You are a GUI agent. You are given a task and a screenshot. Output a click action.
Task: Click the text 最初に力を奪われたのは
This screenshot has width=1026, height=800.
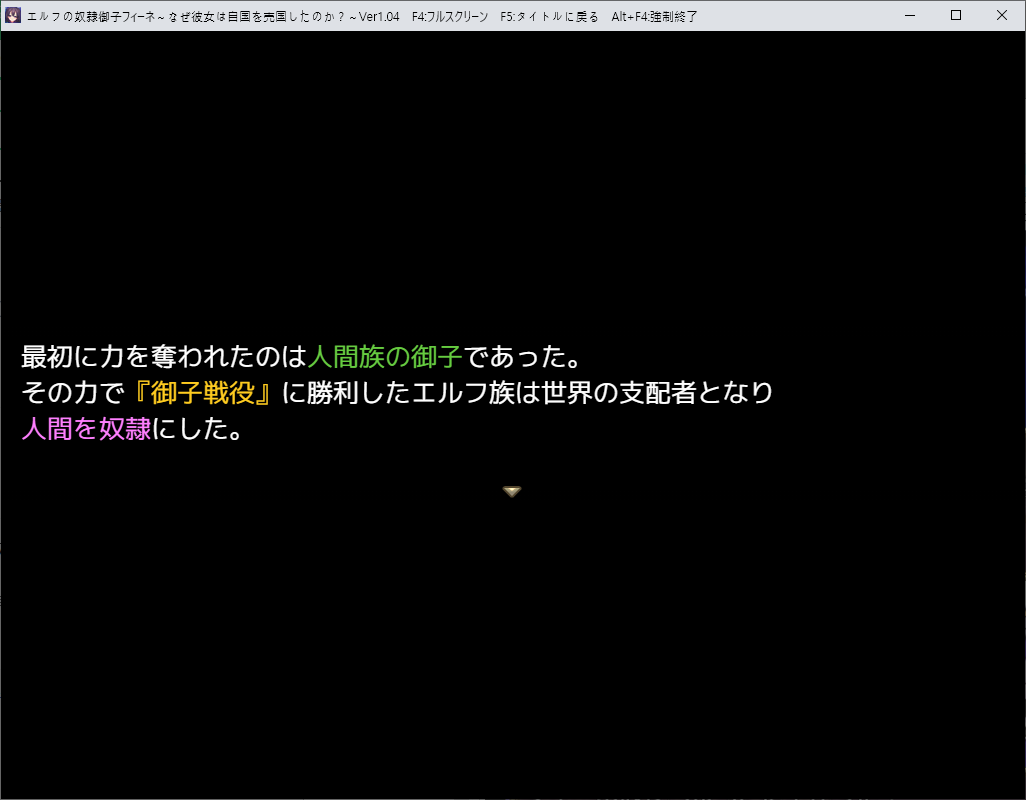point(164,357)
